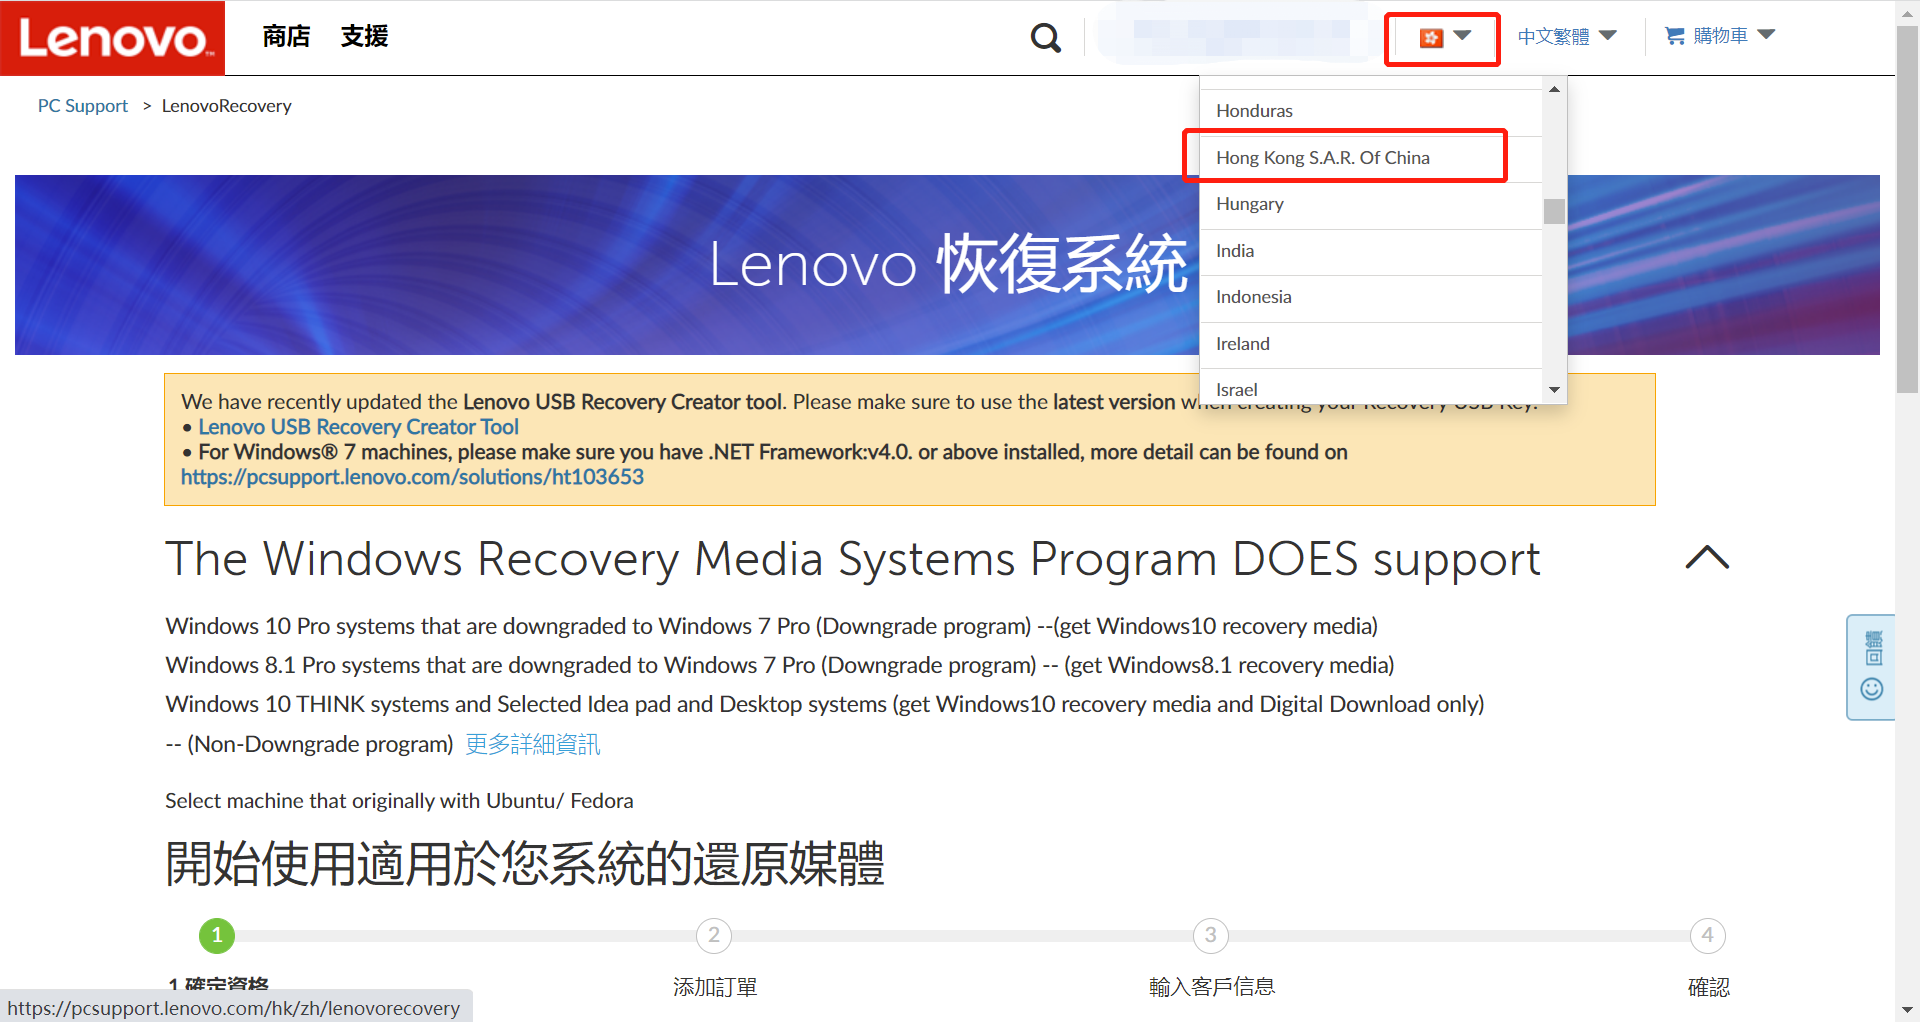Select Israel from country list
The height and width of the screenshot is (1022, 1920).
(1371, 388)
